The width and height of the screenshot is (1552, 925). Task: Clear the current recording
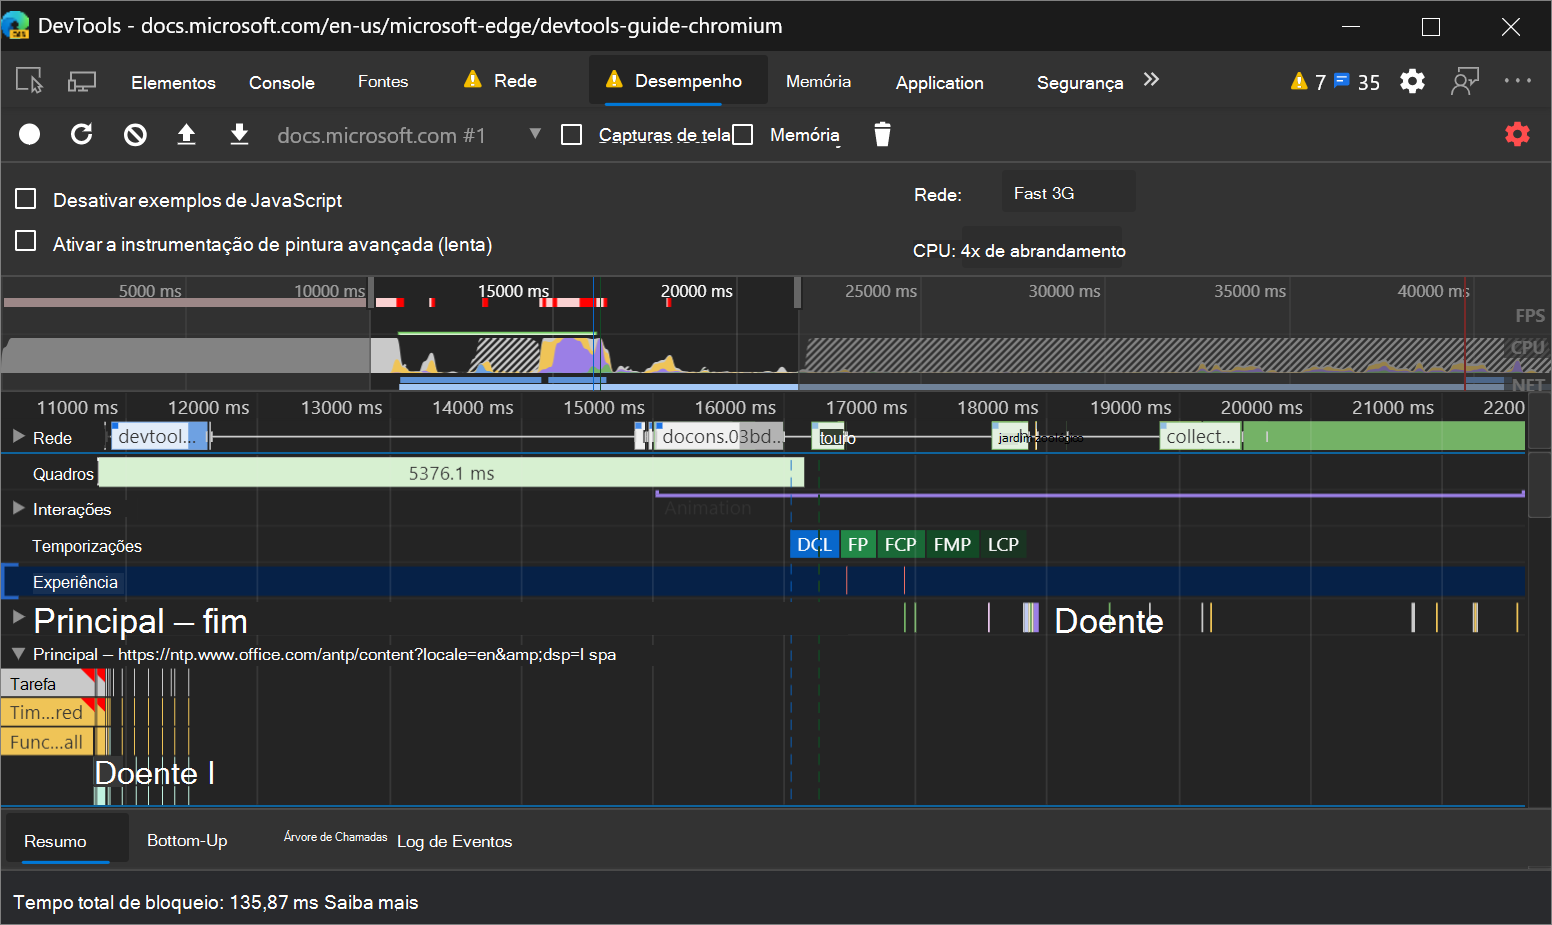(x=134, y=134)
